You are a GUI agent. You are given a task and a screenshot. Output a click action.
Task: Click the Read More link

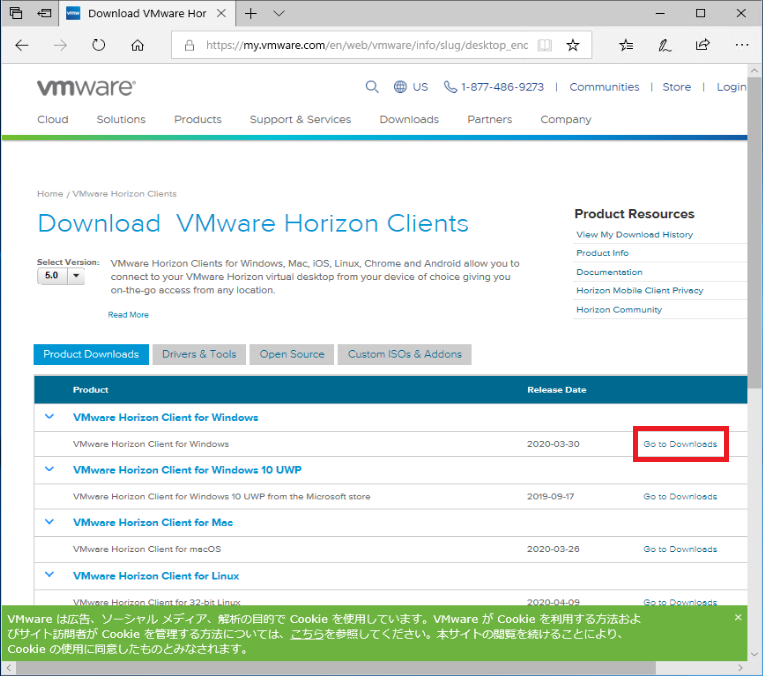coord(128,315)
